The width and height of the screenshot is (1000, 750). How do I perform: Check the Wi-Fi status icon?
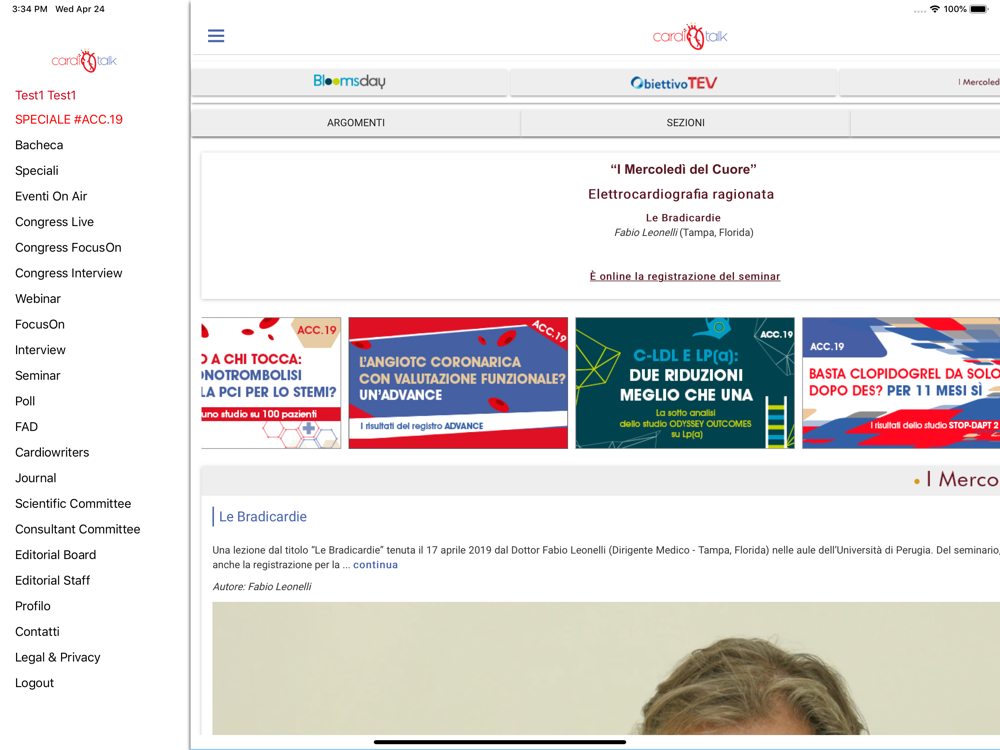point(935,9)
